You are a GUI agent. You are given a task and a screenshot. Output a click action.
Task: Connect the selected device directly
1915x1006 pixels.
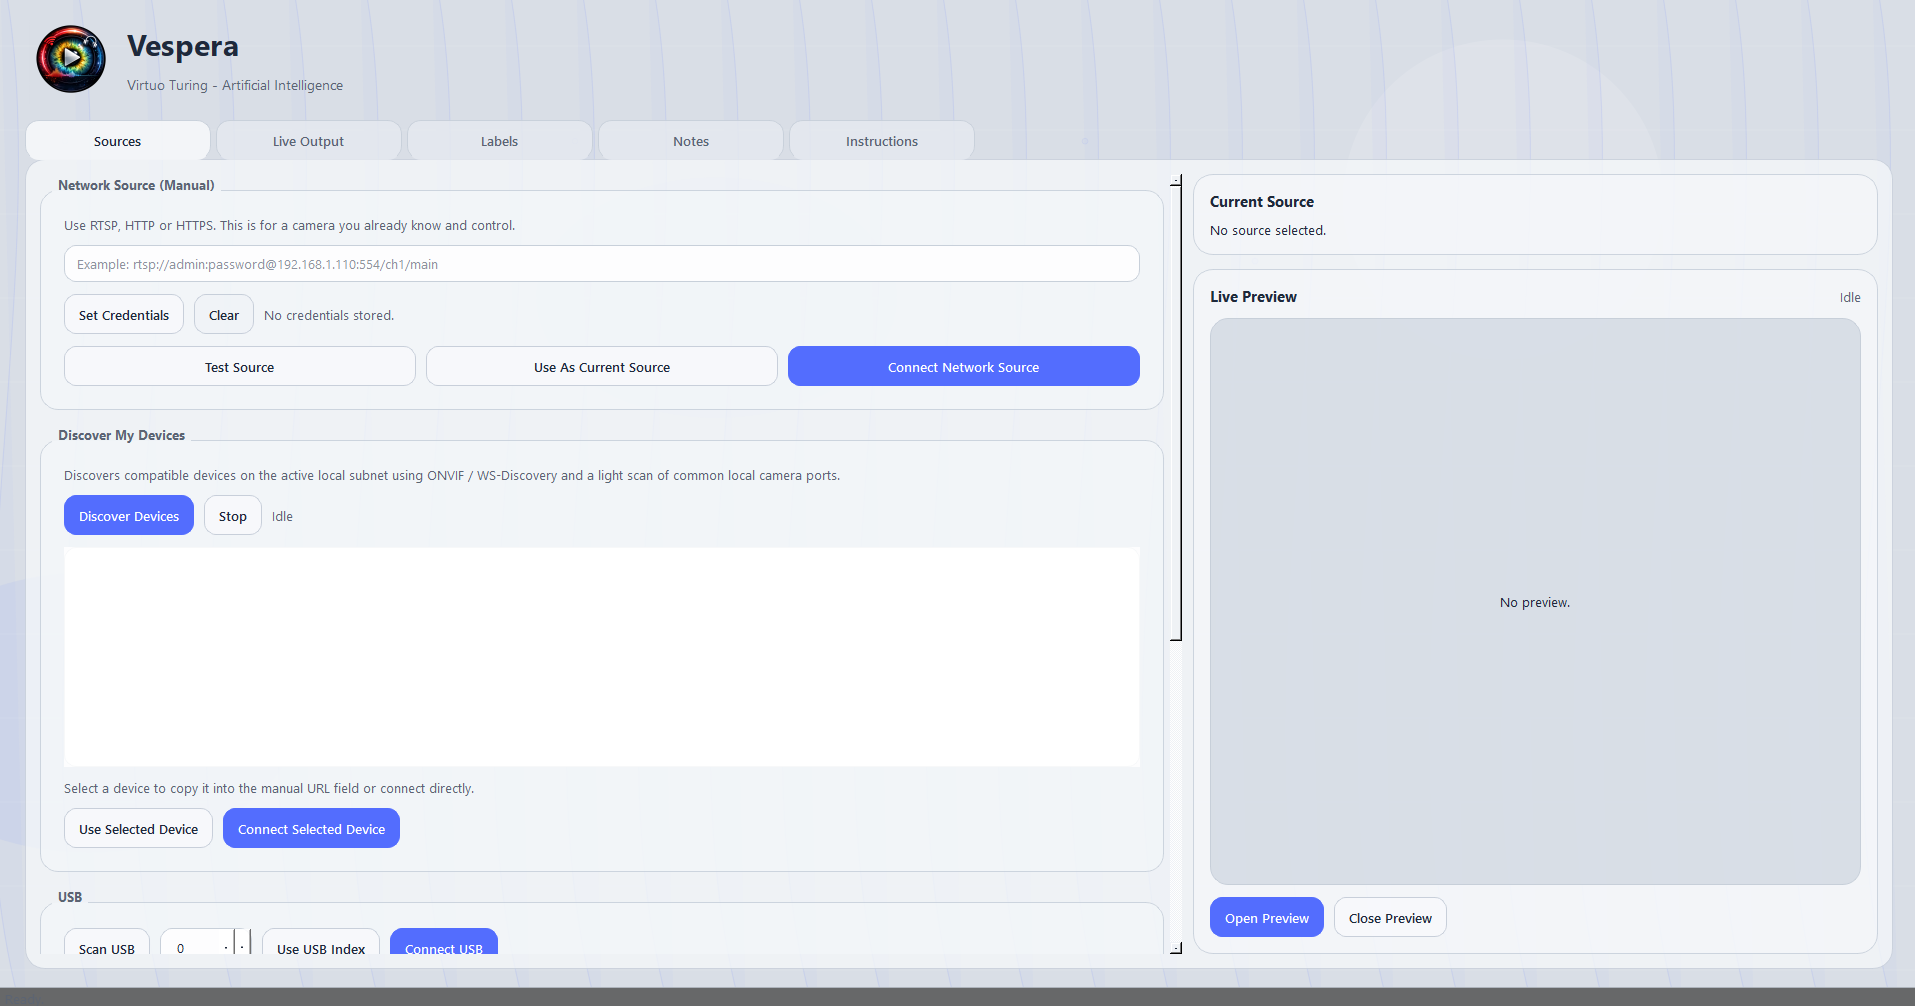tap(311, 828)
